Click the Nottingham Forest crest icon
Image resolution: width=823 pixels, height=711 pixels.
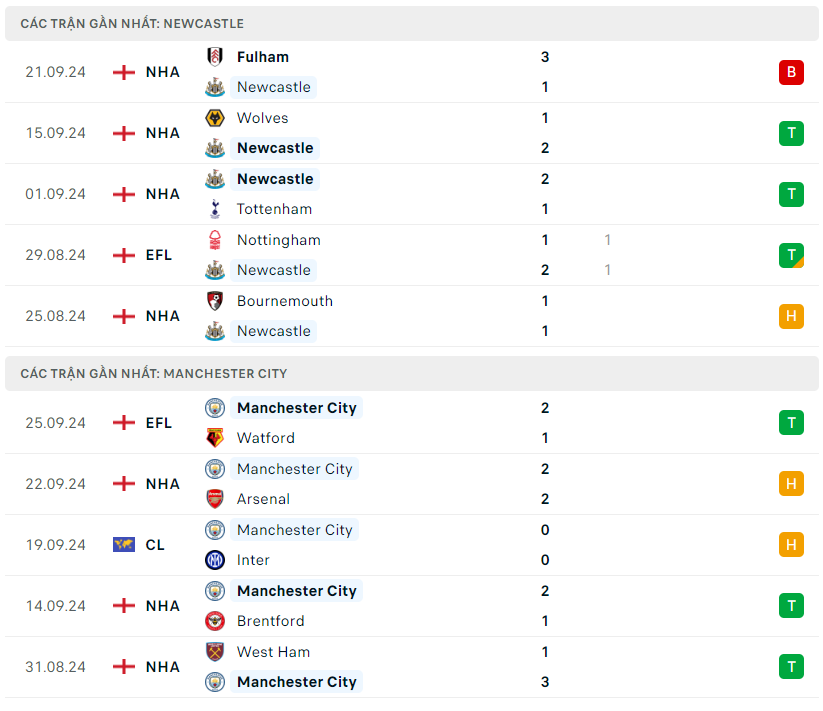pyautogui.click(x=214, y=240)
